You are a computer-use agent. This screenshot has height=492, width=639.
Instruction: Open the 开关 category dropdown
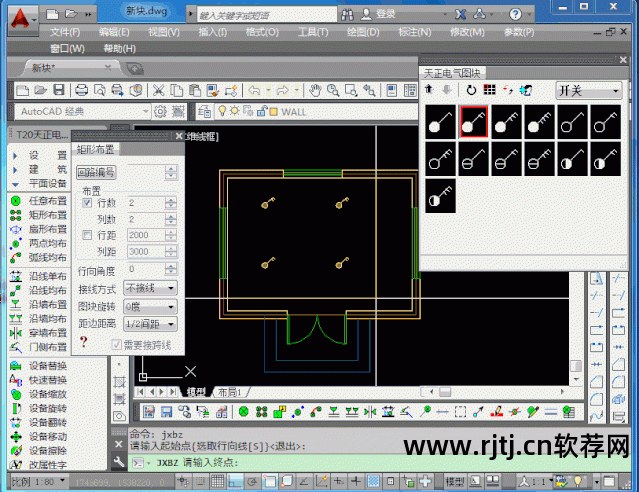click(589, 90)
